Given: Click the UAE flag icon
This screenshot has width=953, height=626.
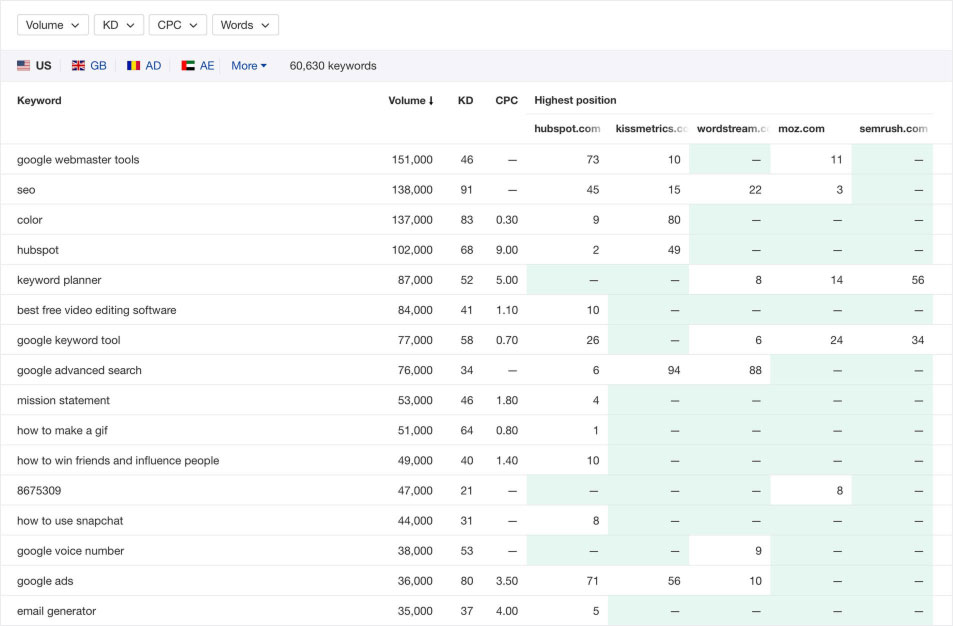Looking at the screenshot, I should [x=188, y=66].
